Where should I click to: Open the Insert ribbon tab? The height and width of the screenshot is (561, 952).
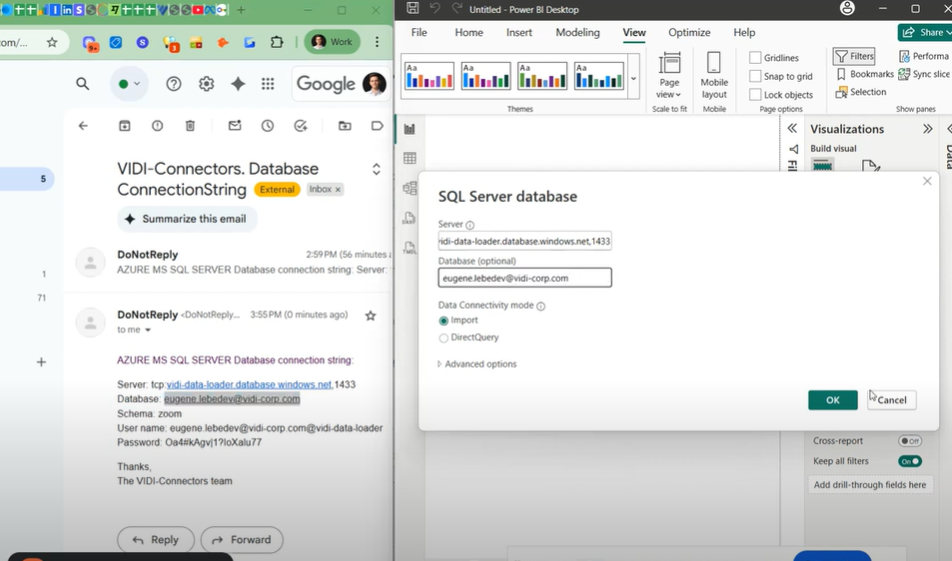(x=519, y=33)
